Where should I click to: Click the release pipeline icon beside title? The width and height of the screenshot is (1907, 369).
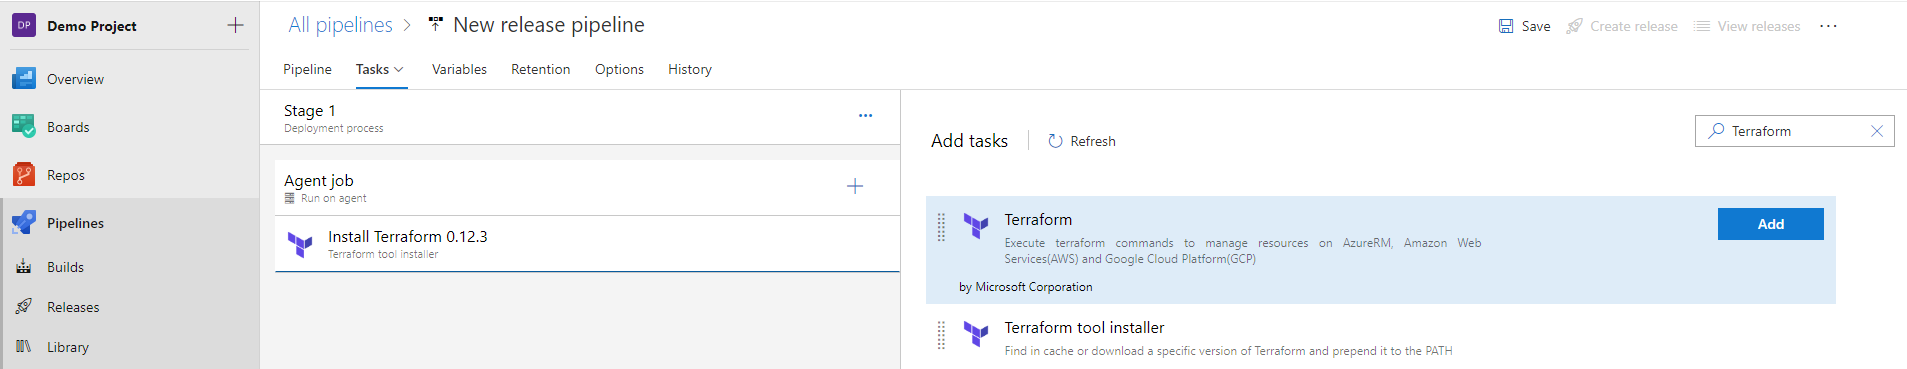[435, 24]
